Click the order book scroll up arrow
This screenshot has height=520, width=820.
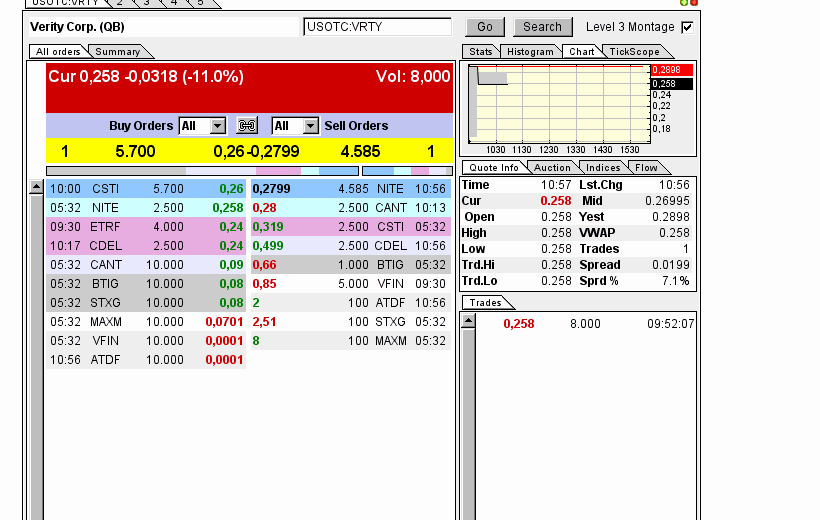coord(36,187)
